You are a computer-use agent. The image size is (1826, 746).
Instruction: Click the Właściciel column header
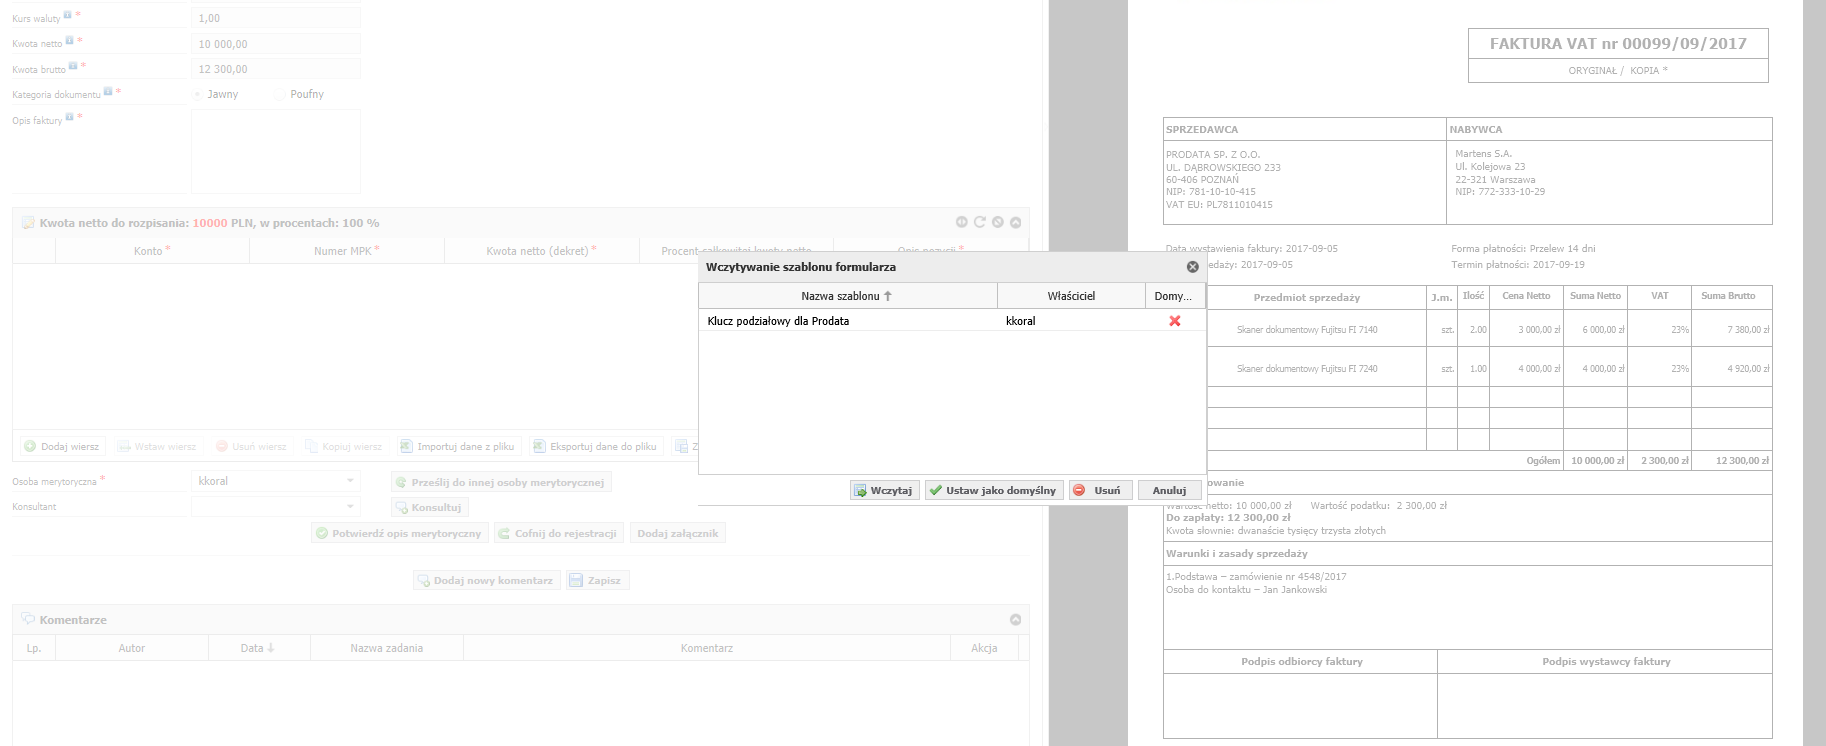click(x=1071, y=296)
